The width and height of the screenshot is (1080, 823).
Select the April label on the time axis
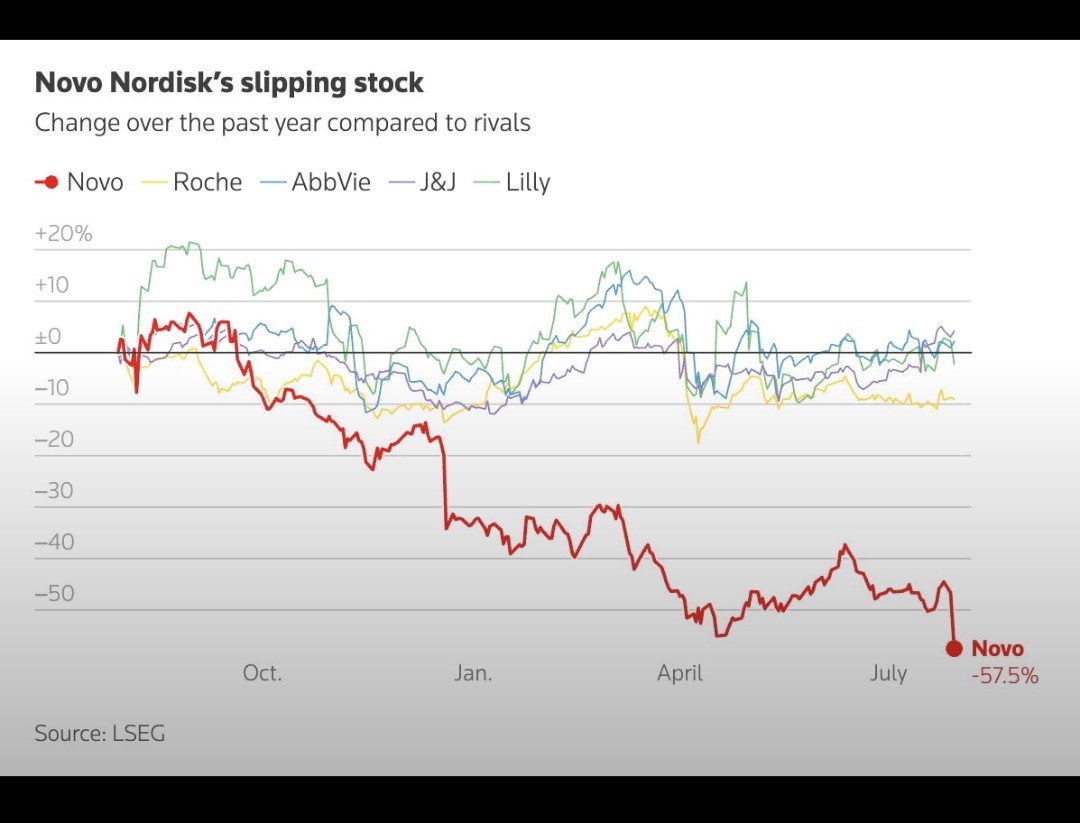point(680,673)
